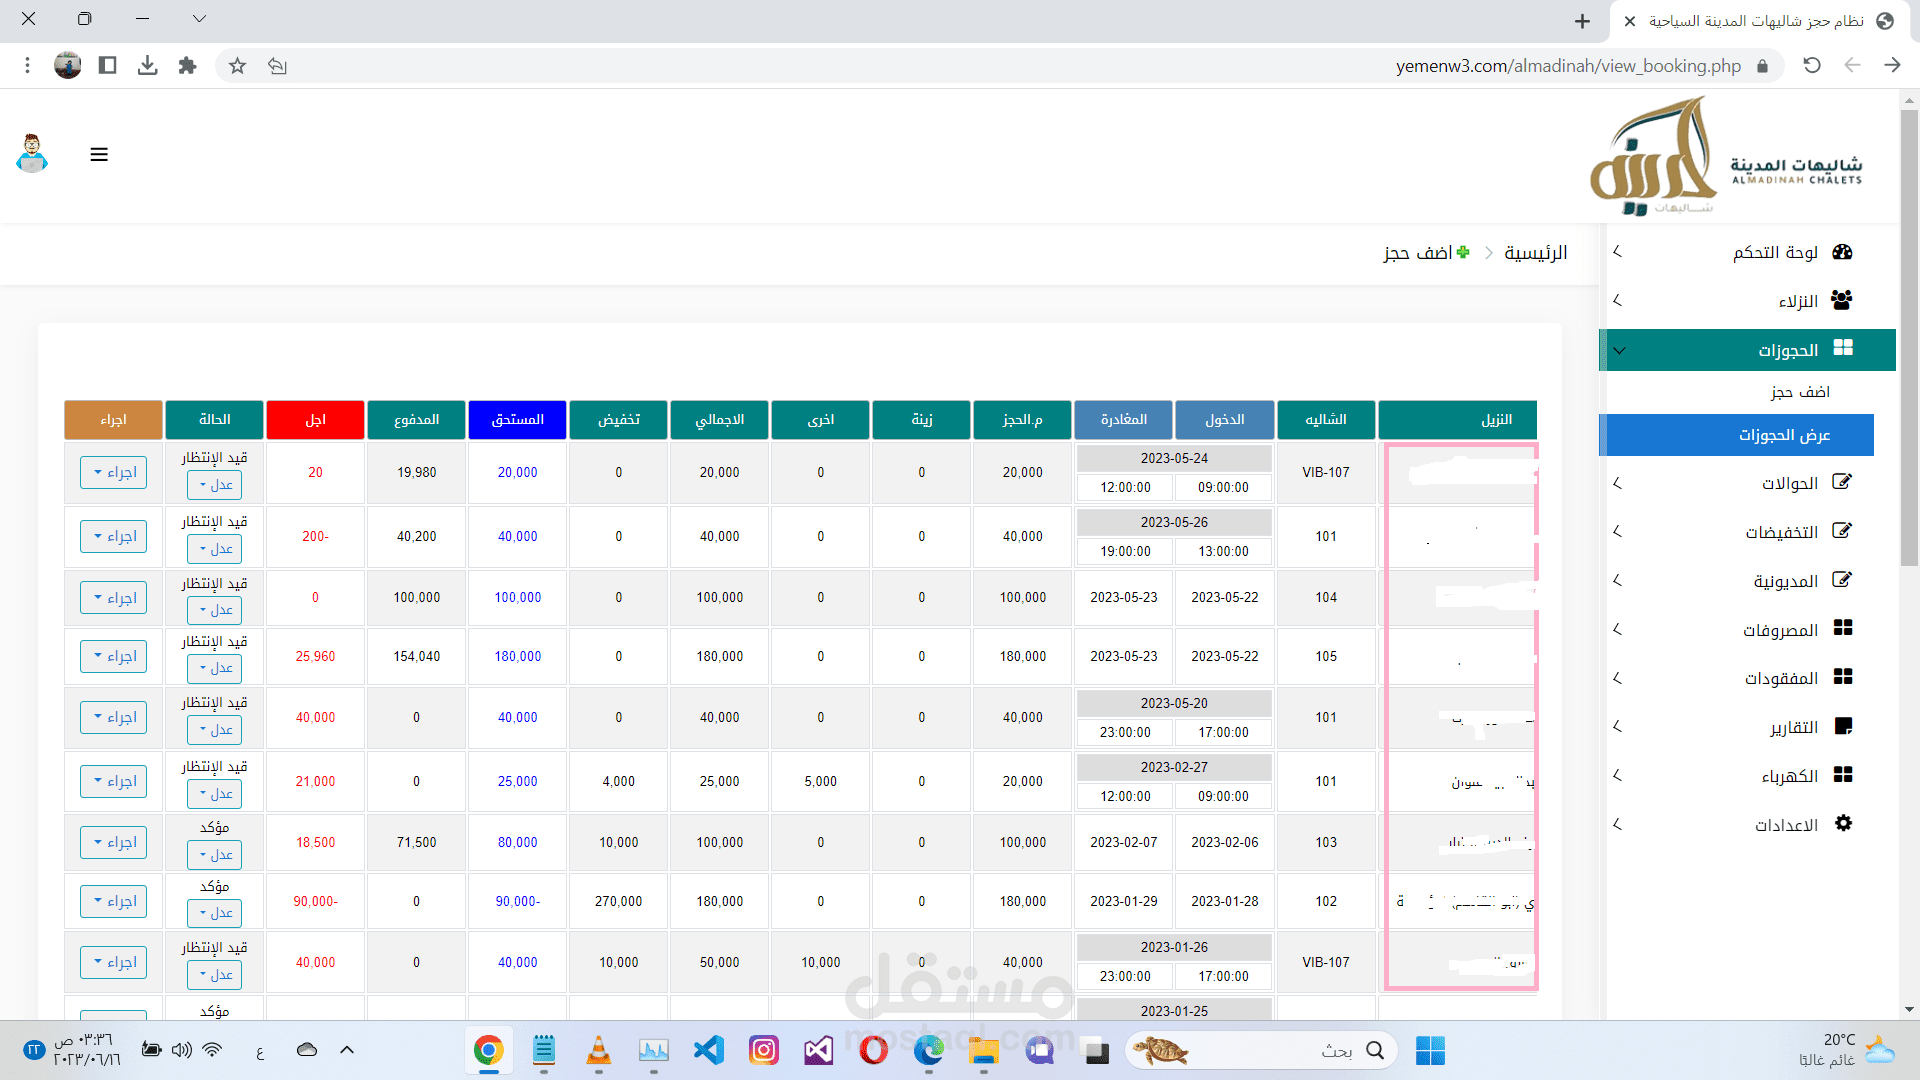Click the dashboard icon beside لوحة التحكم
Viewport: 1920px width, 1080px height.
[x=1843, y=252]
